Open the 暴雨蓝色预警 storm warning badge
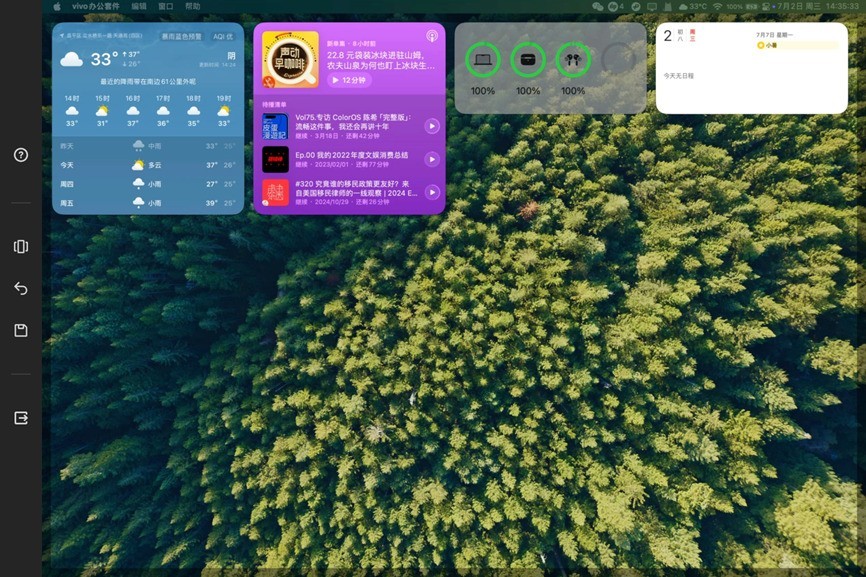Viewport: 866px width, 577px height. click(x=184, y=37)
